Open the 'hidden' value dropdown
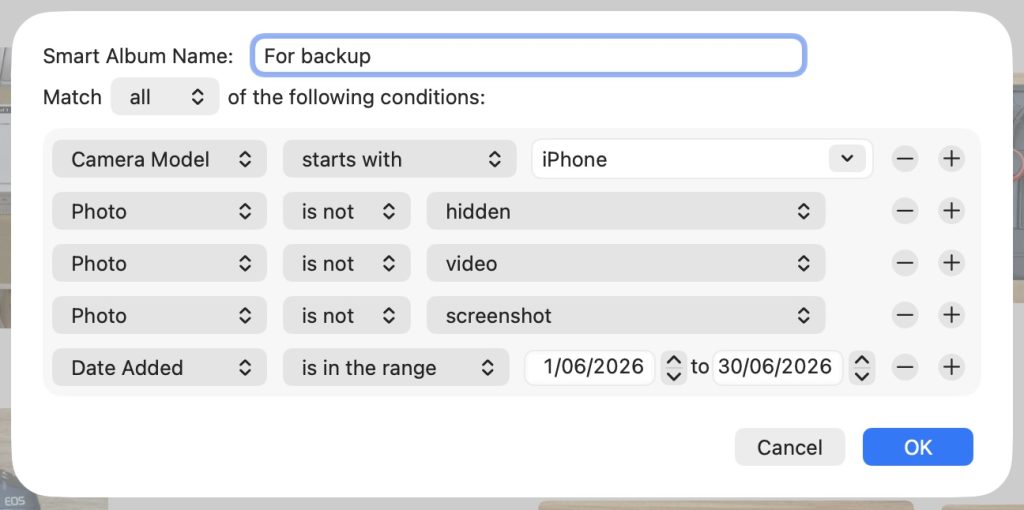Screen dimensions: 1024x510 point(626,211)
